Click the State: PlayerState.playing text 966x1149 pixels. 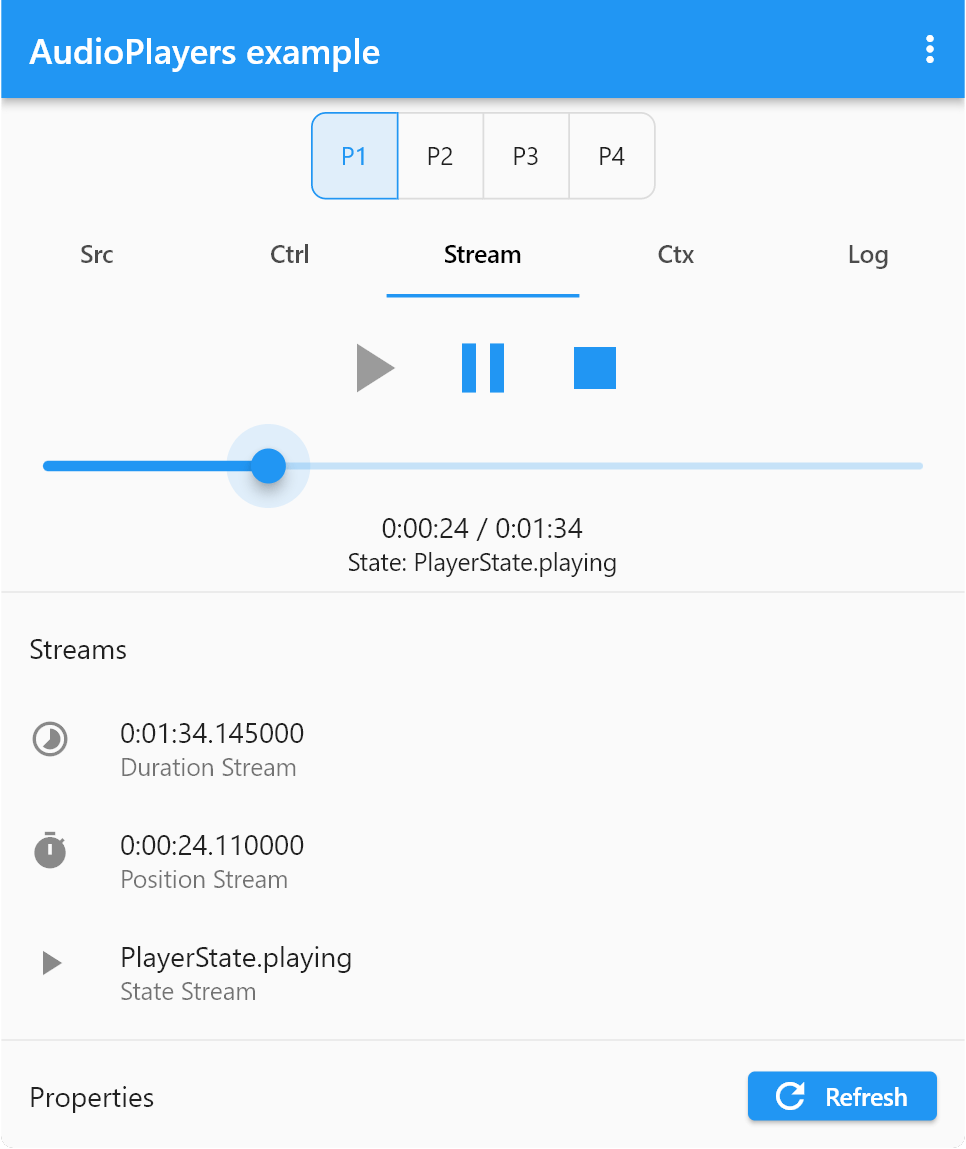click(x=482, y=562)
